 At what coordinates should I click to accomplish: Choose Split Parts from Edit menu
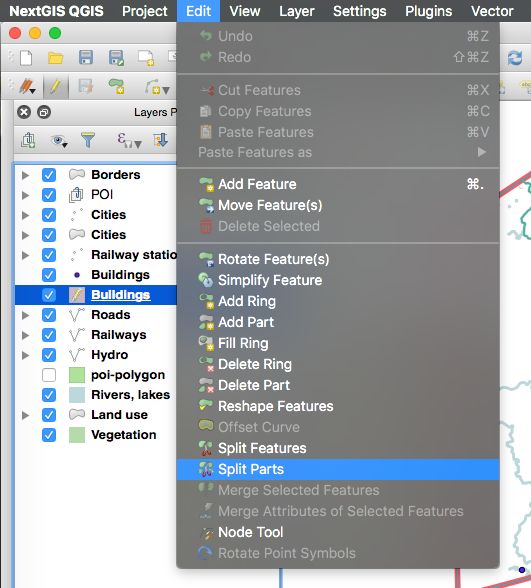(x=338, y=469)
